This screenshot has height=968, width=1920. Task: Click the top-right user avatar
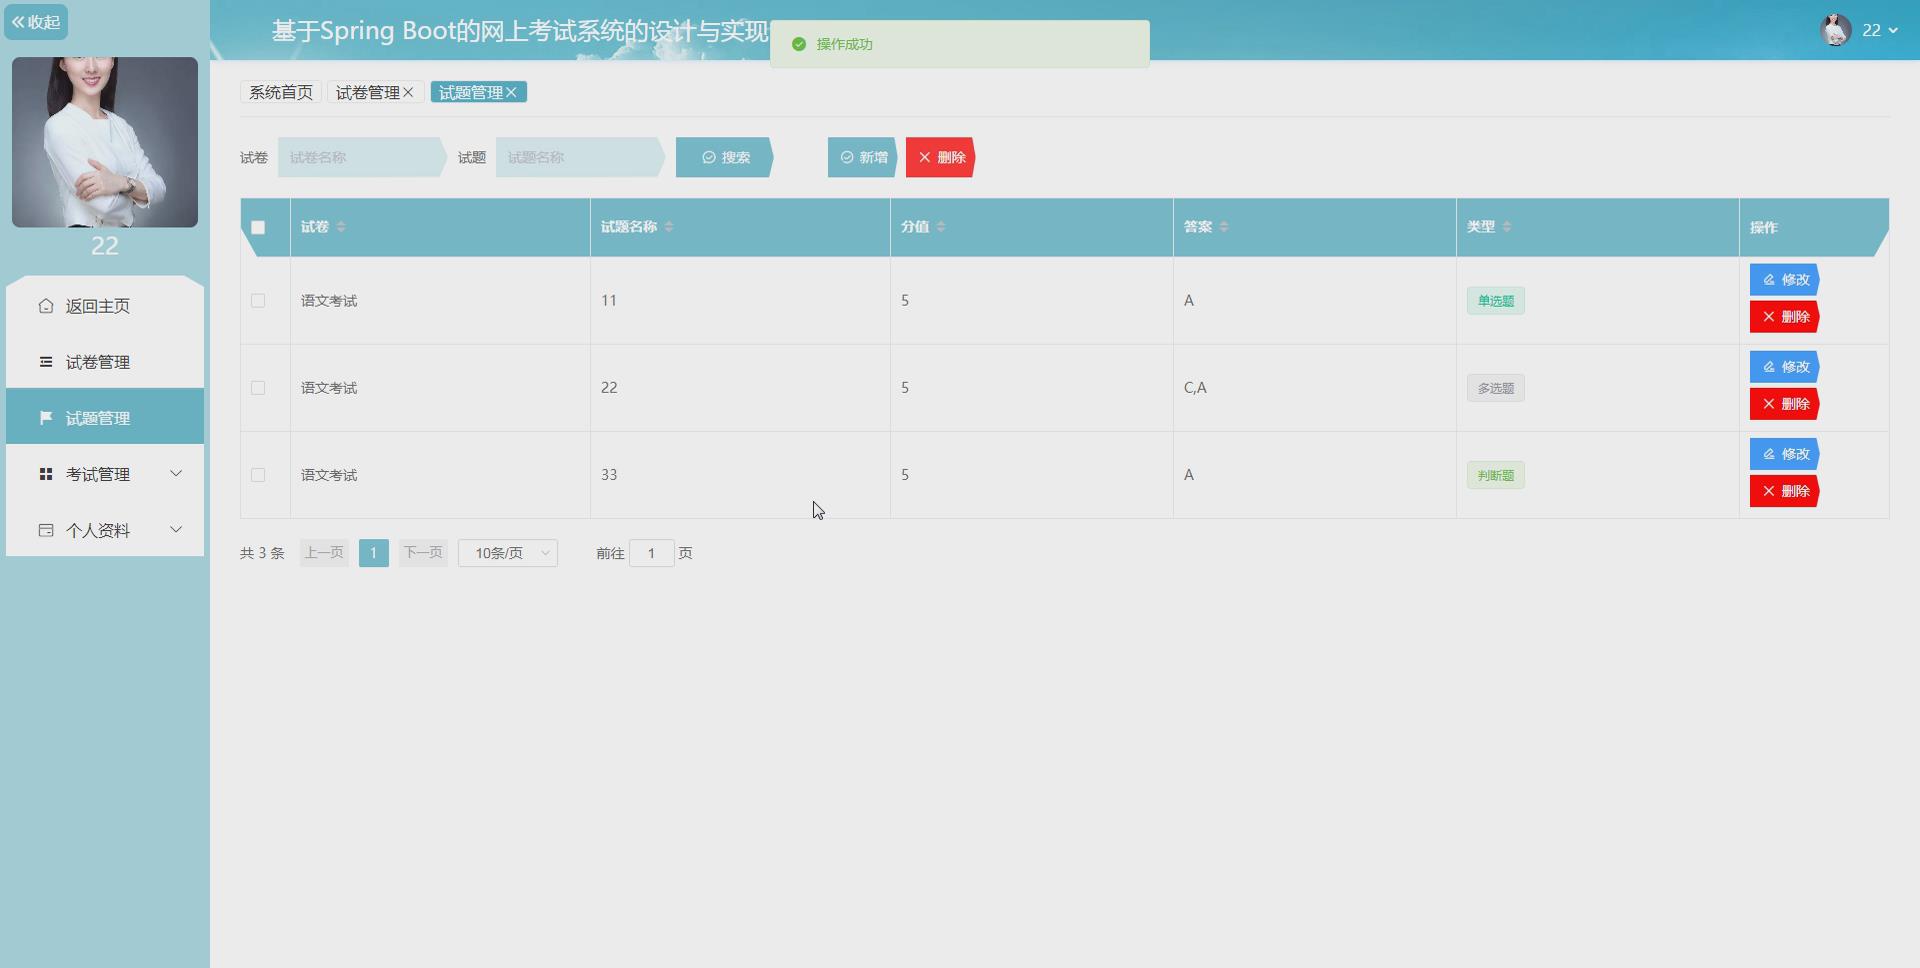[x=1836, y=30]
